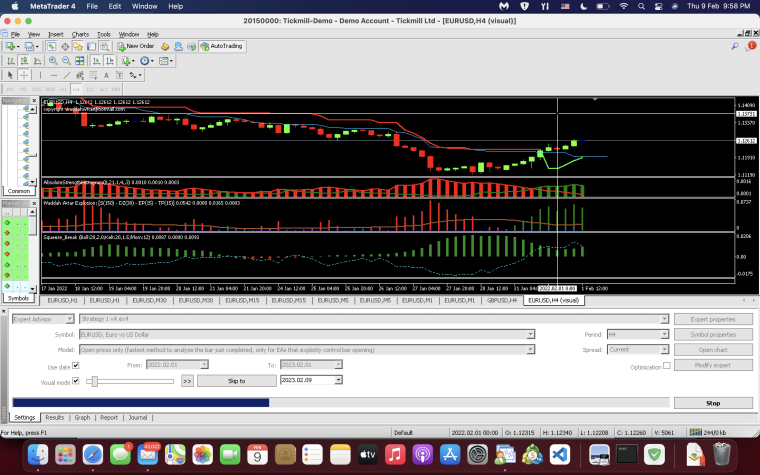Toggle the Market Watch panel icon
Viewport: 760px width, 475px height.
[51, 46]
